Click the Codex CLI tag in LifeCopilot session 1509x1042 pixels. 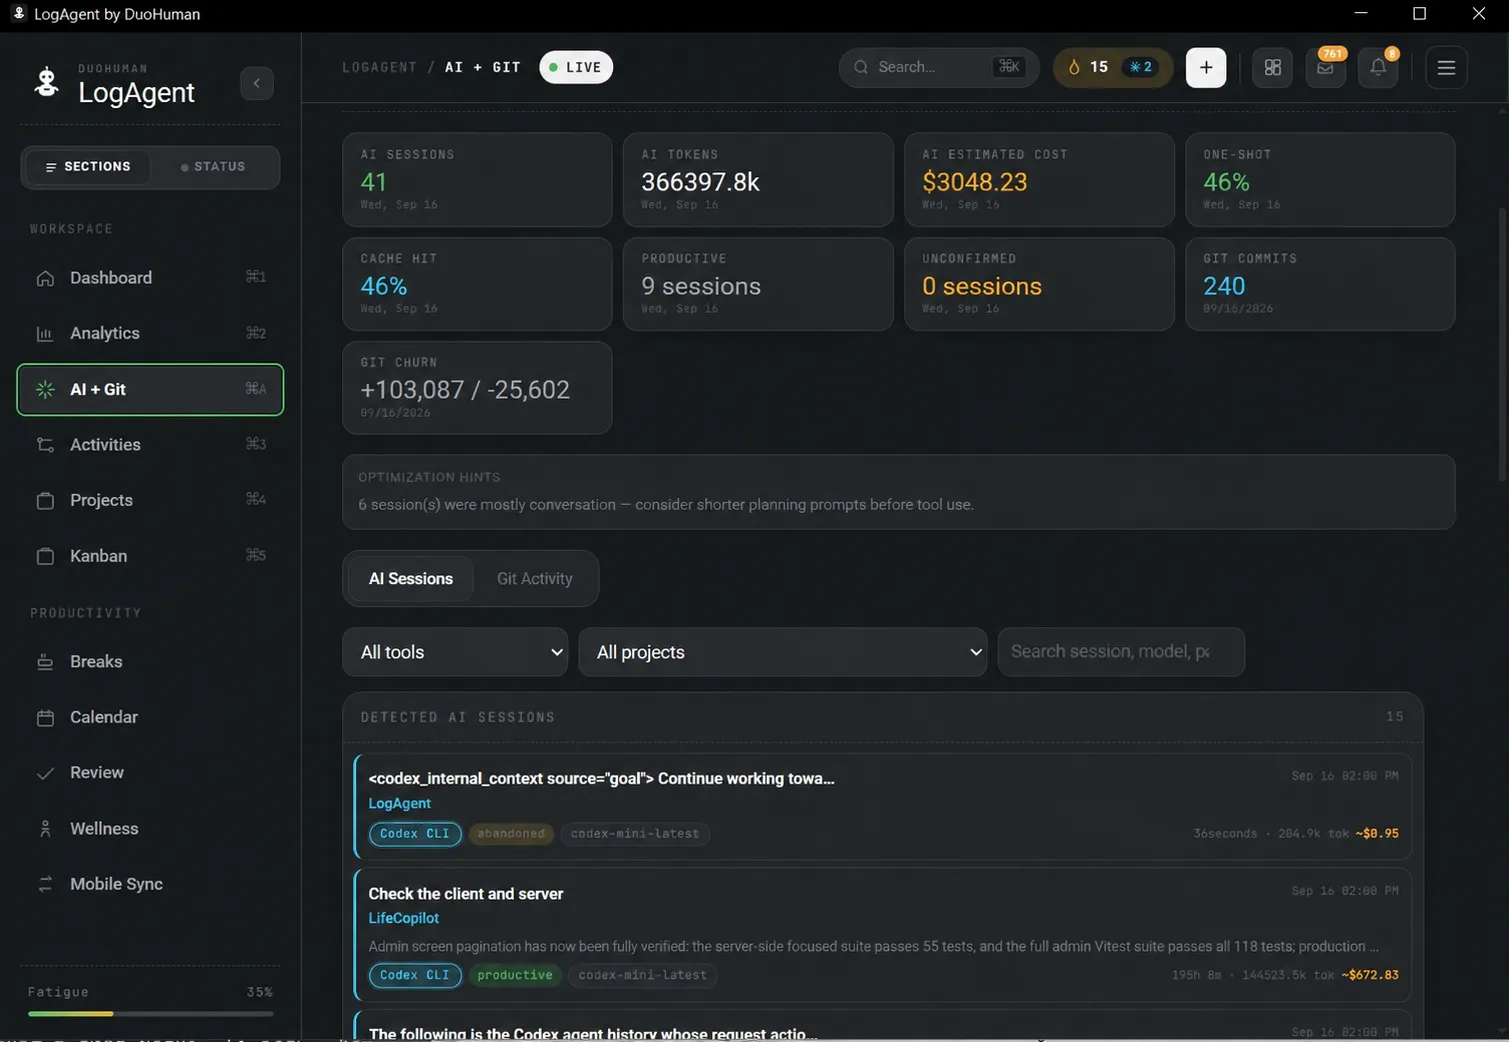tap(415, 975)
